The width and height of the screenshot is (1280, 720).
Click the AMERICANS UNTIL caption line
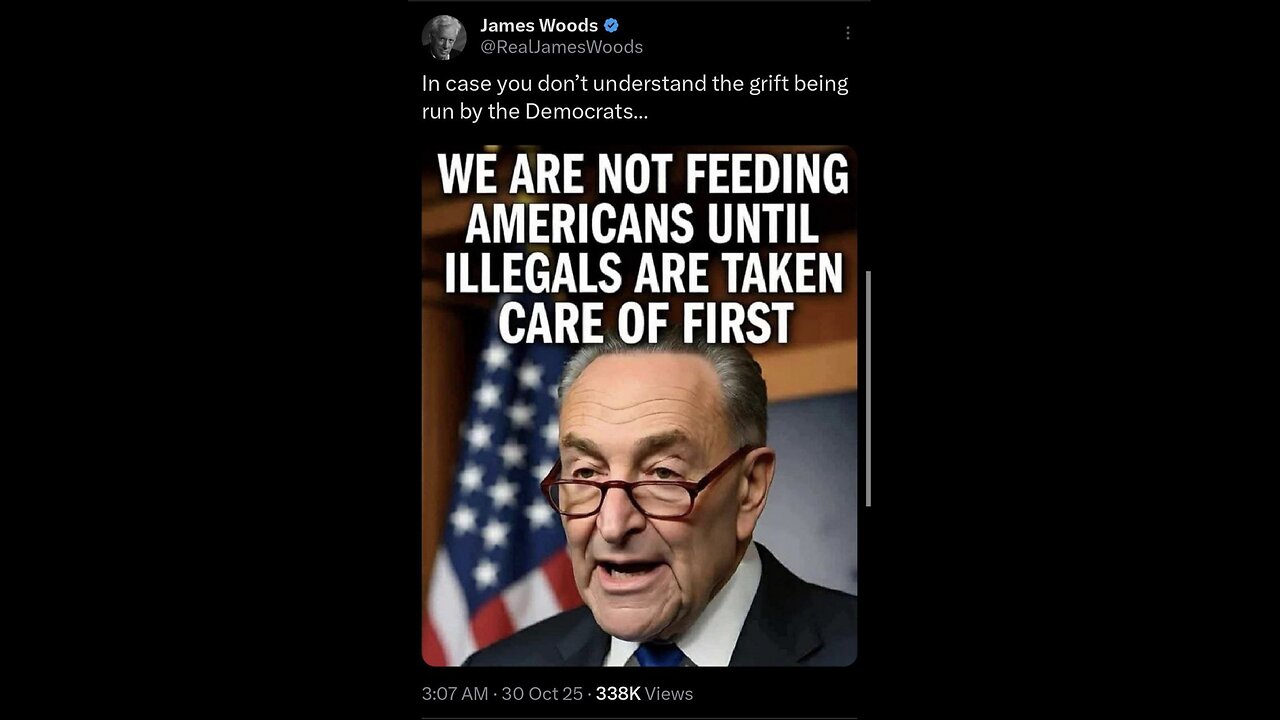[643, 225]
